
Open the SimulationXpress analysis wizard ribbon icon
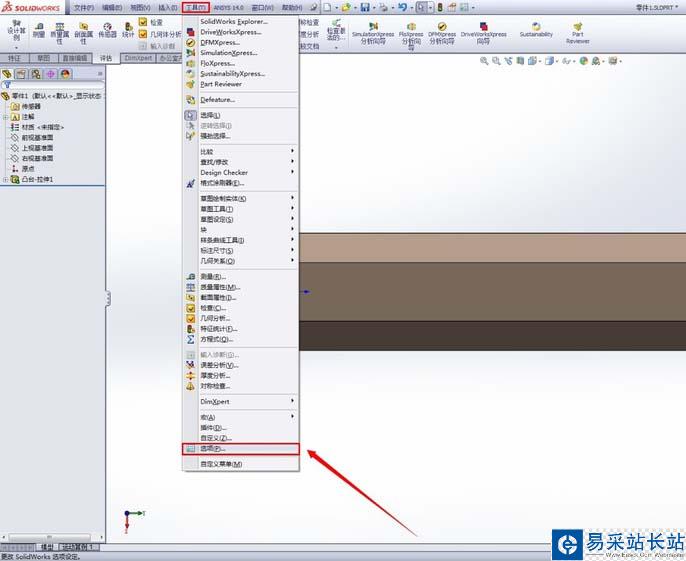pos(373,34)
